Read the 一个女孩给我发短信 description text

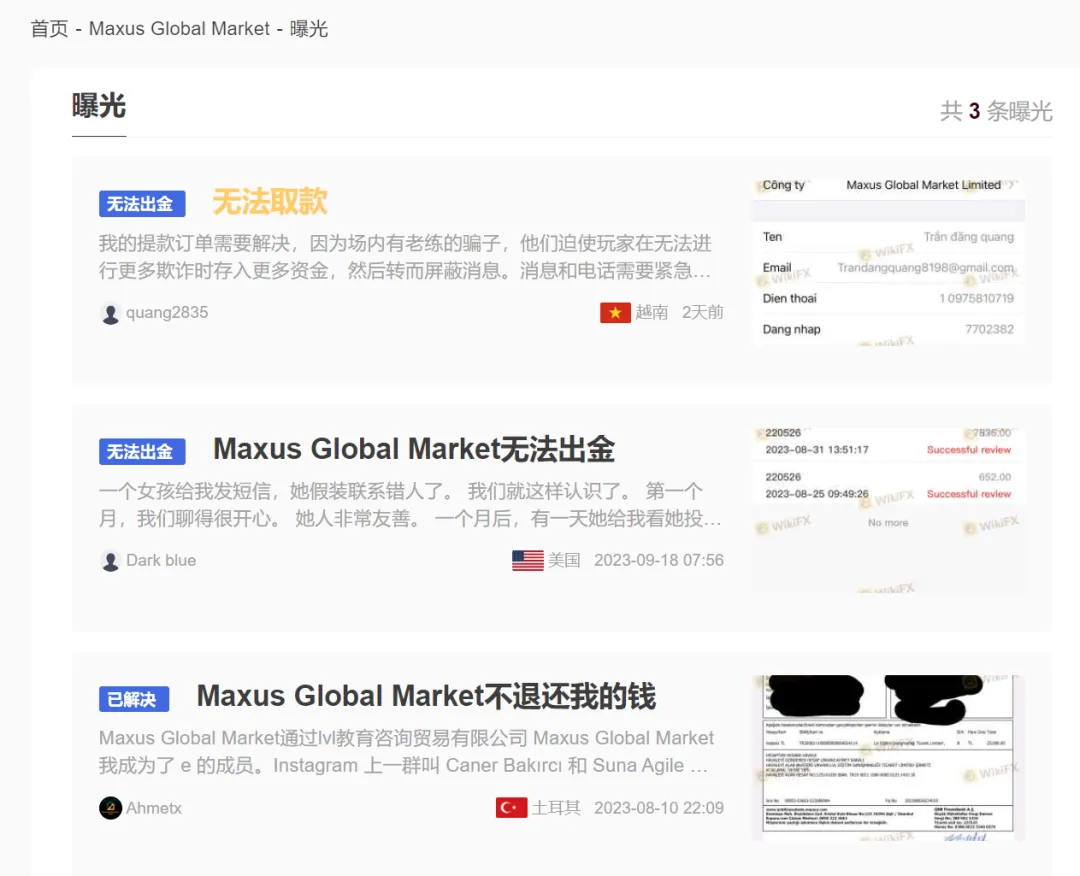(410, 505)
